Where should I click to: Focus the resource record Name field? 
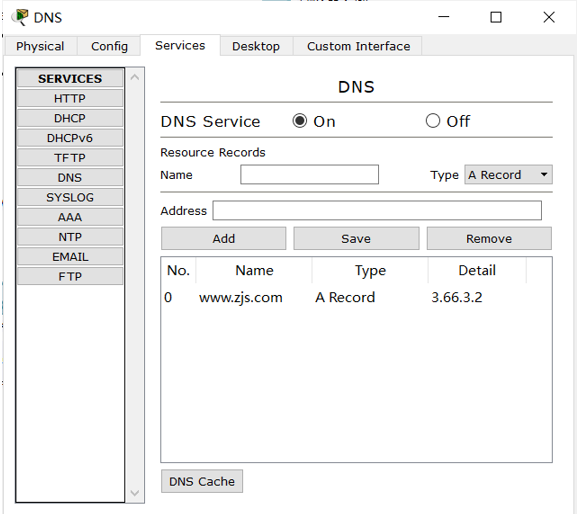(x=309, y=174)
